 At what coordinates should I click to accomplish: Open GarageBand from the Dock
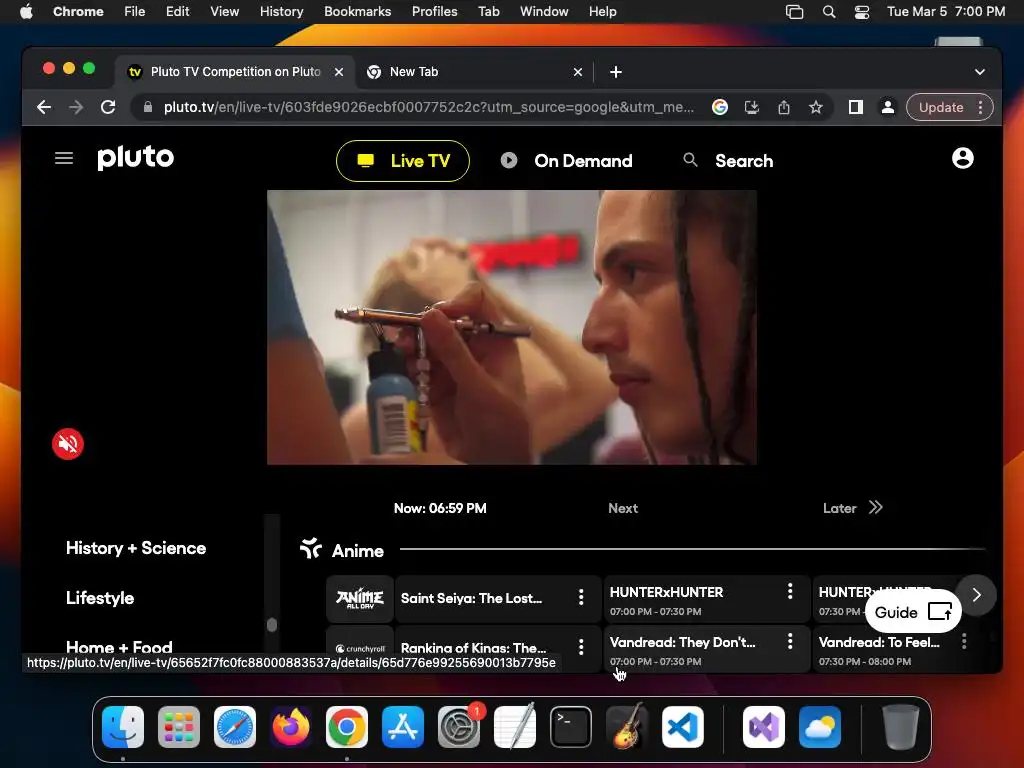(627, 727)
